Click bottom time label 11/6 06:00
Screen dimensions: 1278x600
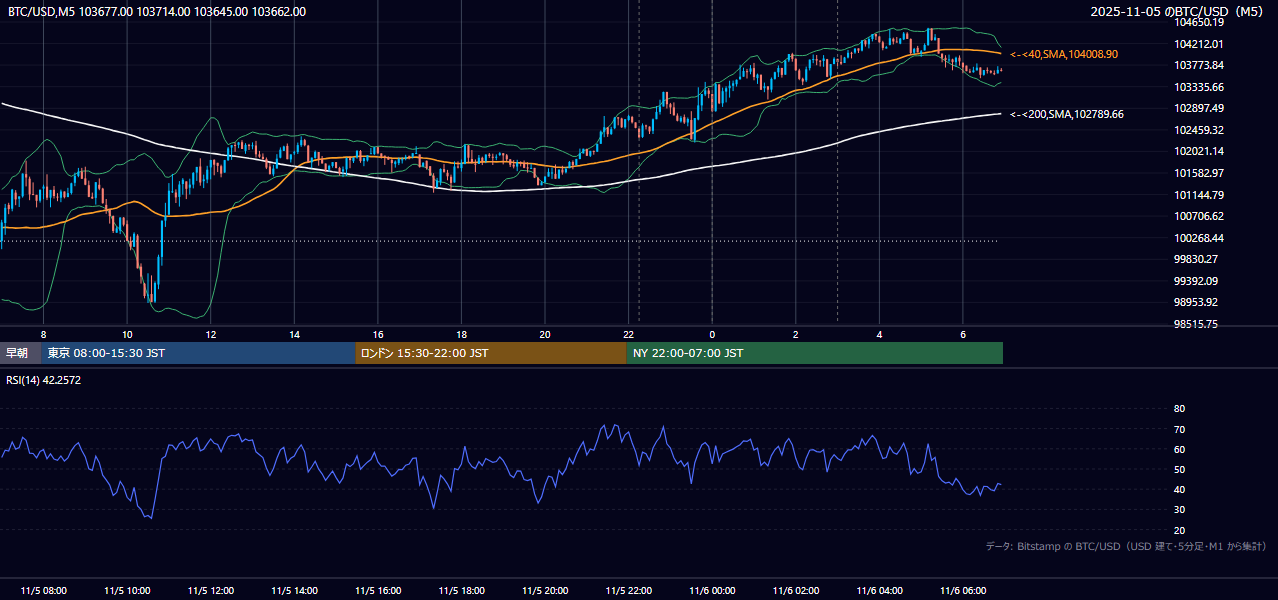963,590
